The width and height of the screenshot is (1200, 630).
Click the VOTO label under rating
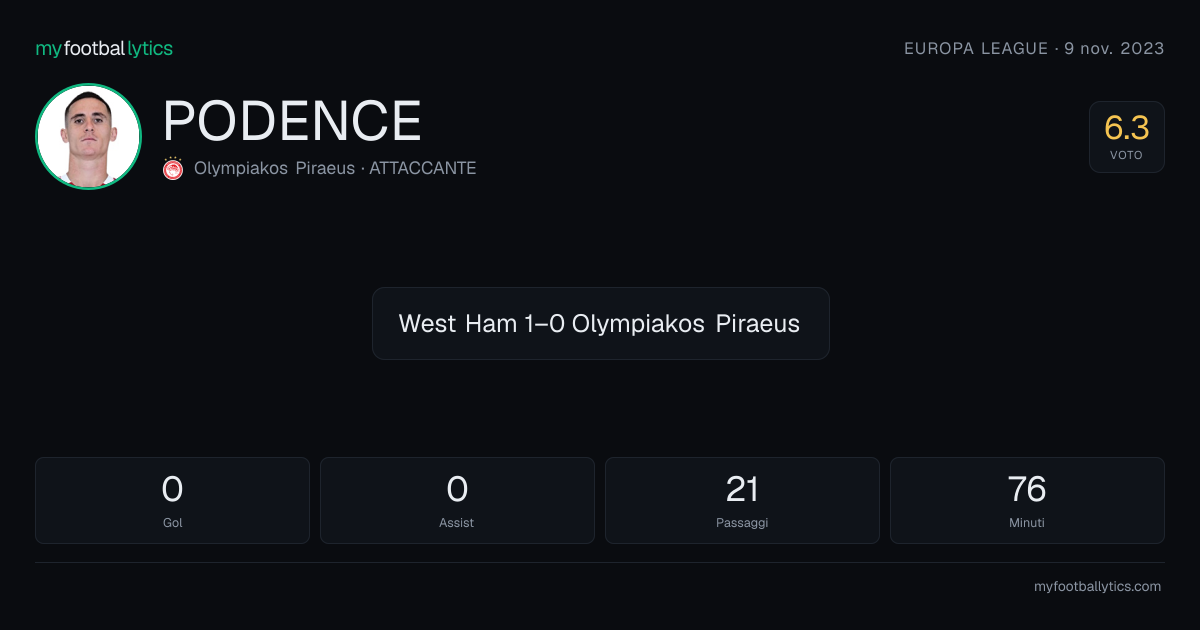[1126, 155]
